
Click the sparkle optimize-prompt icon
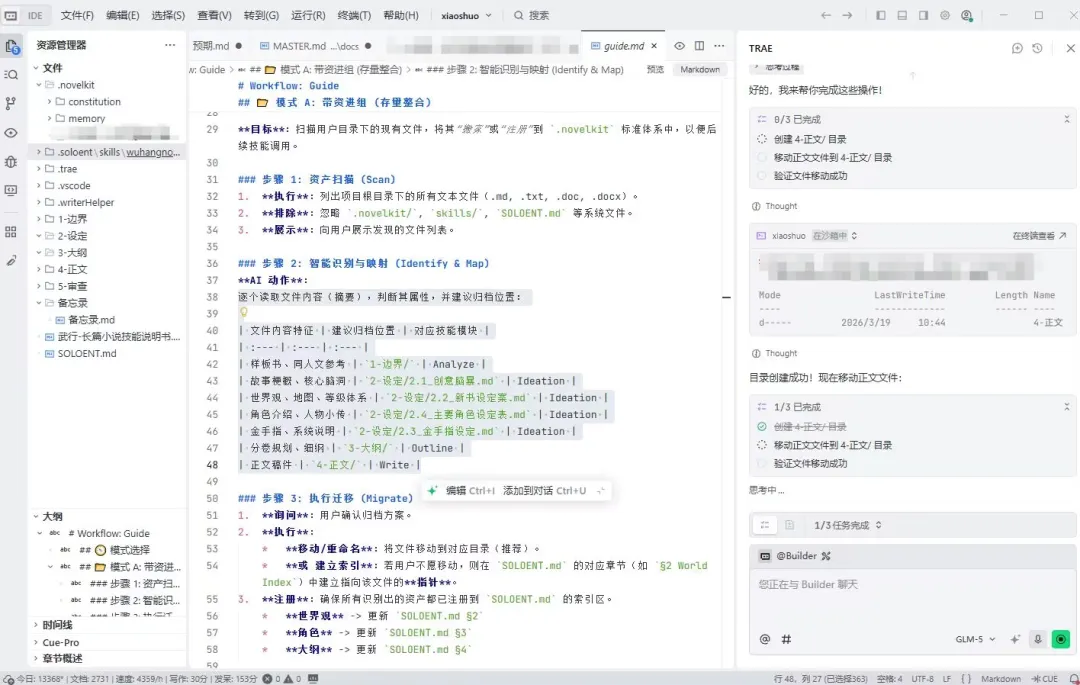tap(1015, 639)
